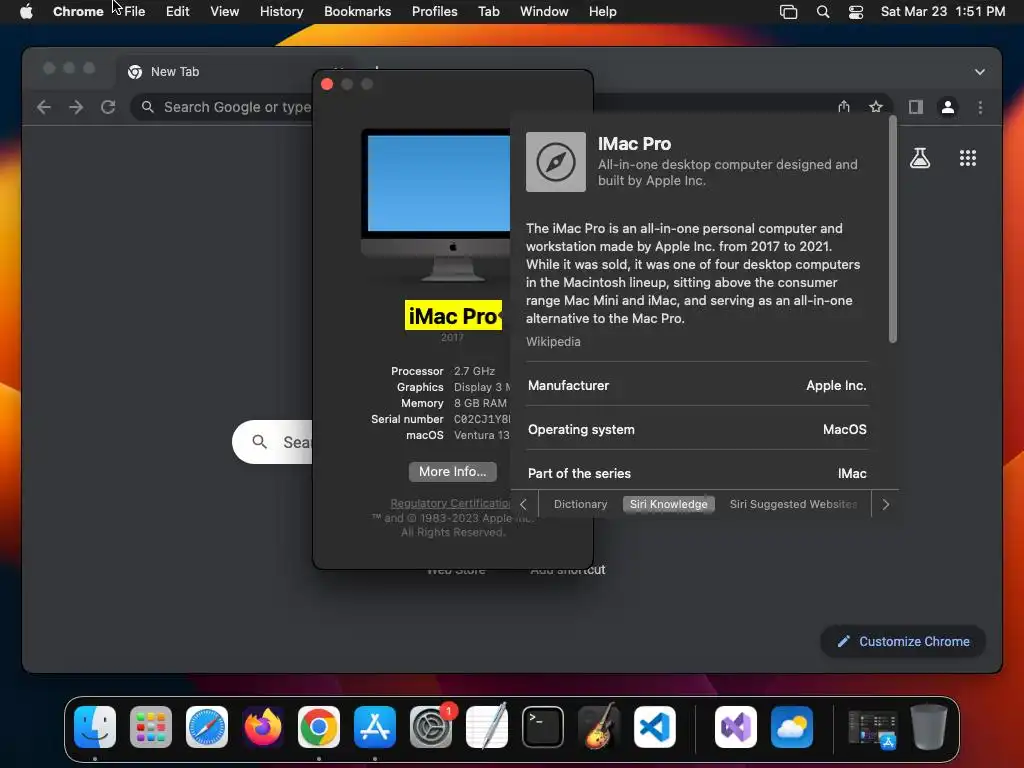The image size is (1024, 768).
Task: Open the Edit menu
Action: point(177,12)
